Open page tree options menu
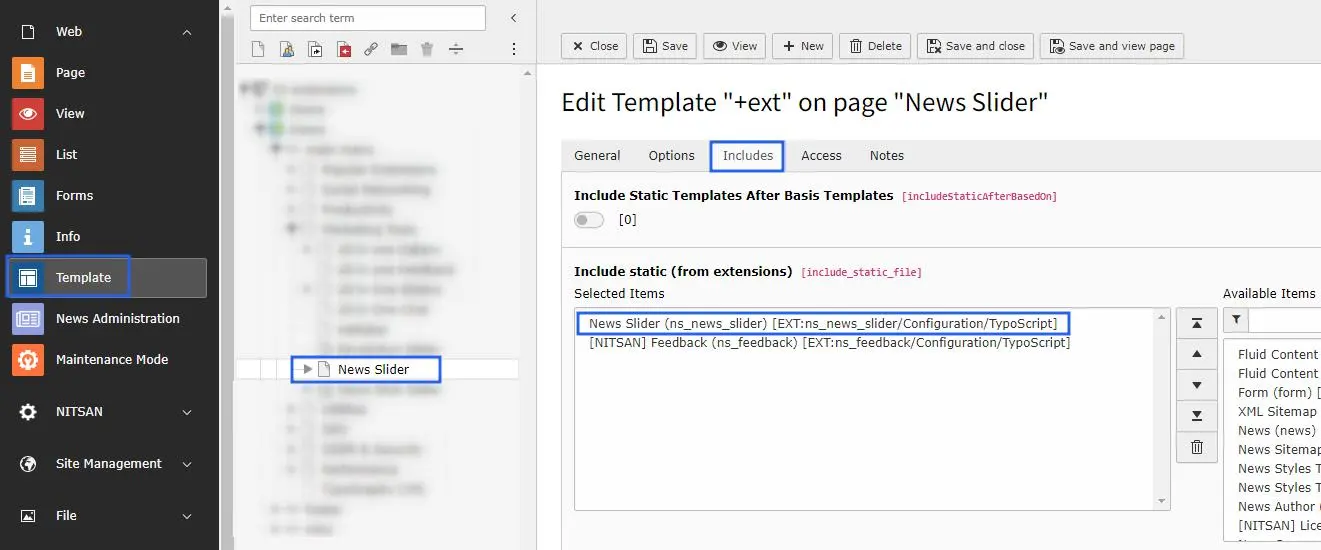 tap(514, 49)
